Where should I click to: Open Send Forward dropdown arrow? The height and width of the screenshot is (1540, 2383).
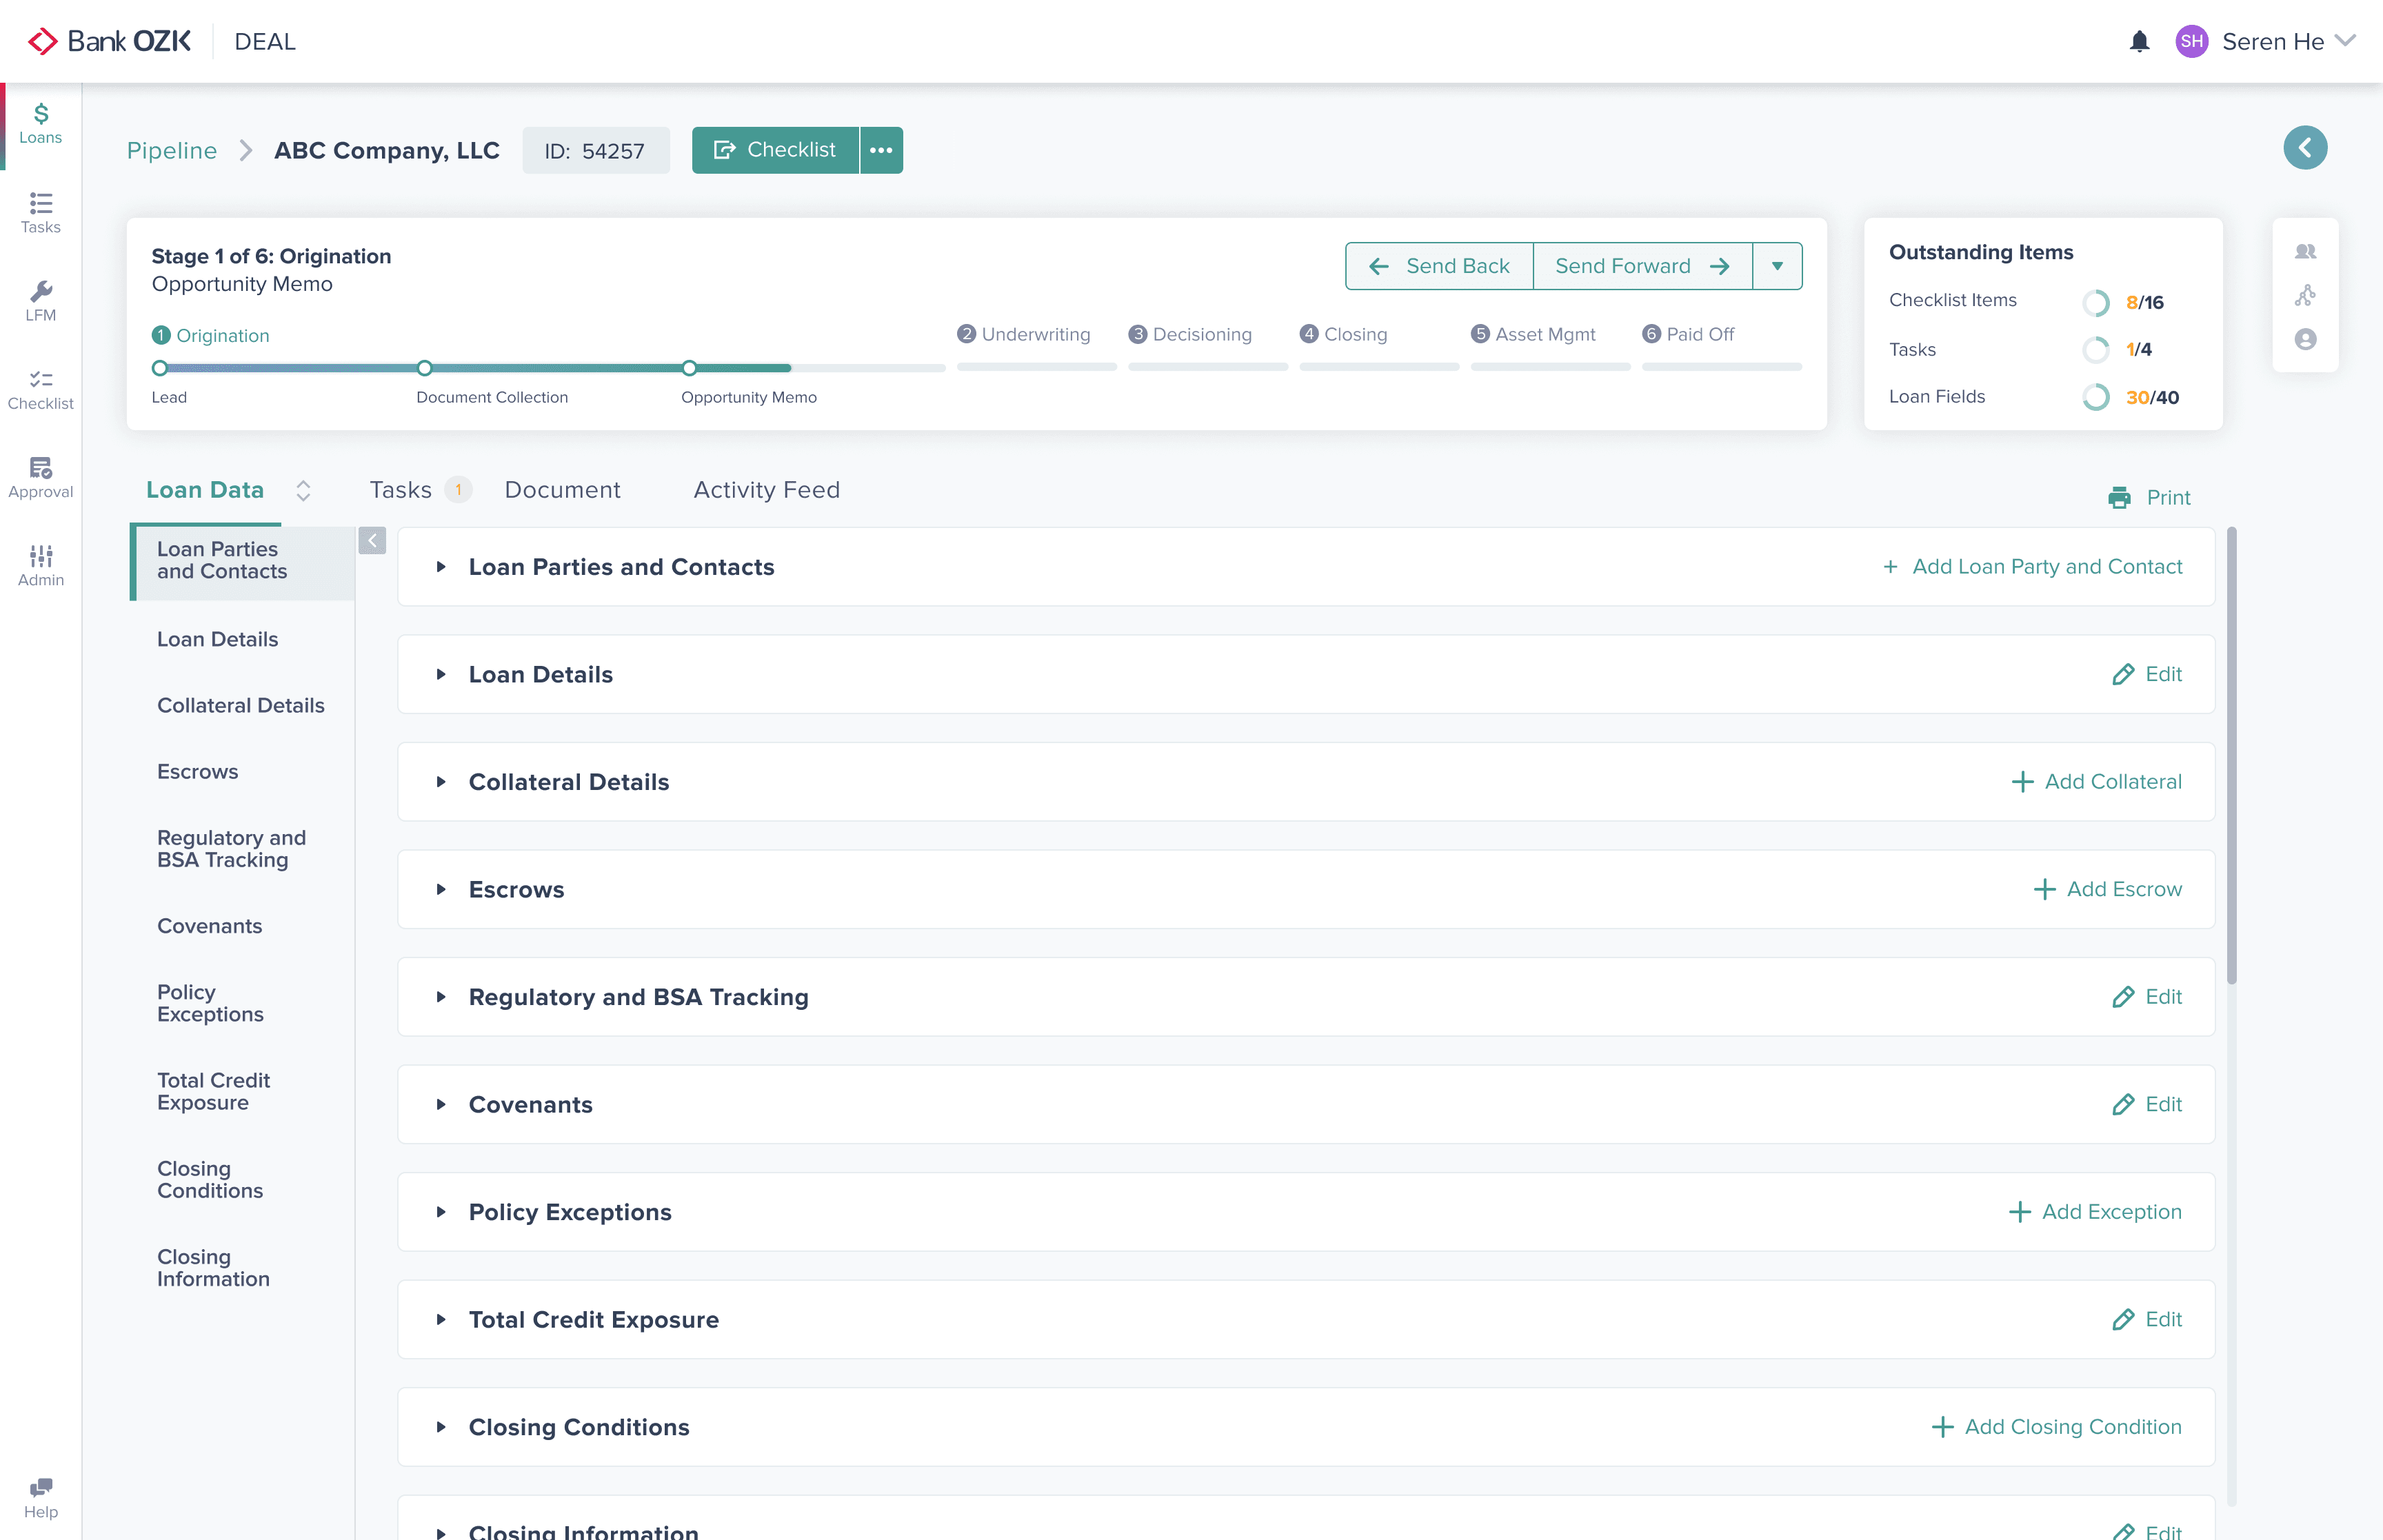(1777, 266)
